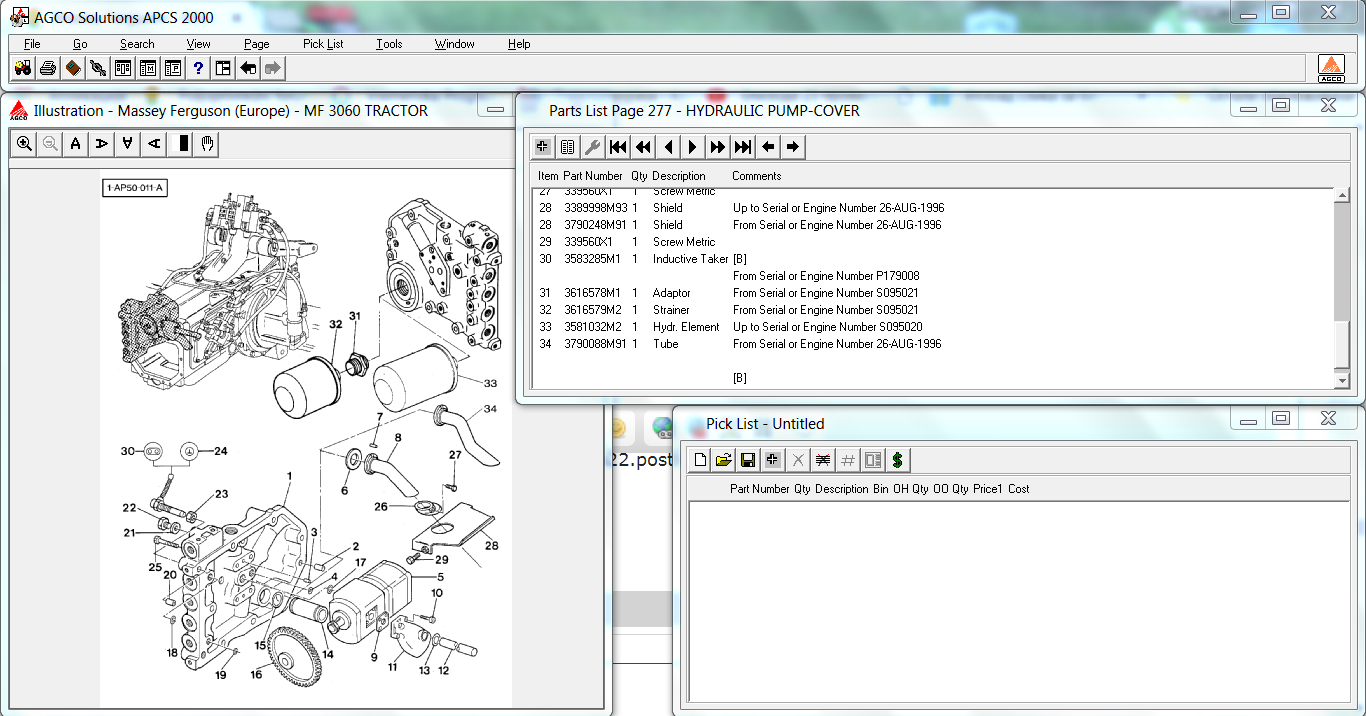
Task: Click the printer icon in main toolbar
Action: [47, 68]
